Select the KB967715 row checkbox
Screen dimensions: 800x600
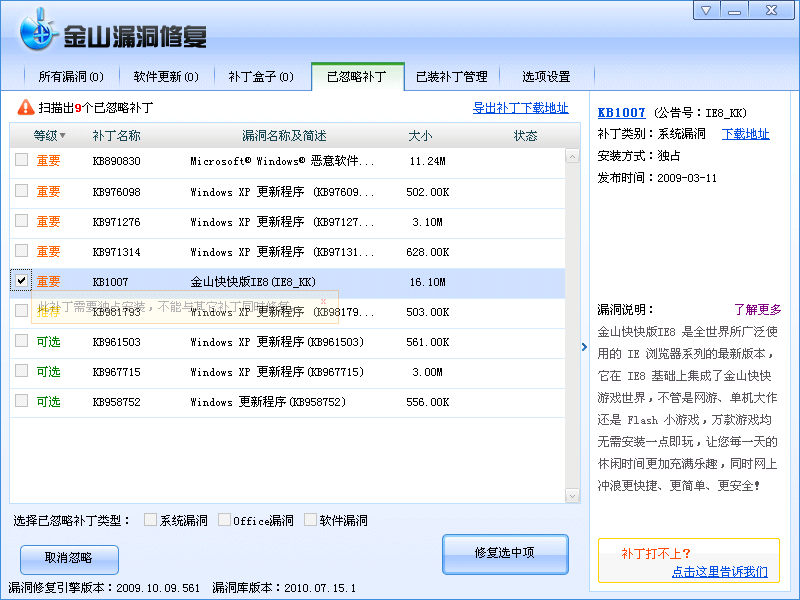21,370
